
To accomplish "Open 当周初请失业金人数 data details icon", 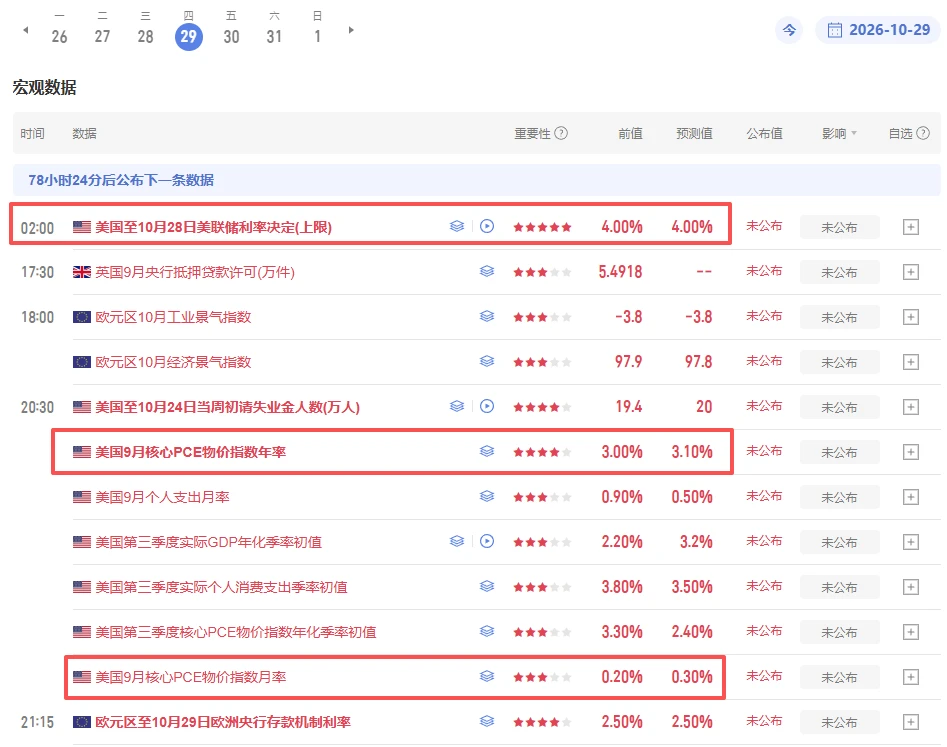I will [457, 406].
